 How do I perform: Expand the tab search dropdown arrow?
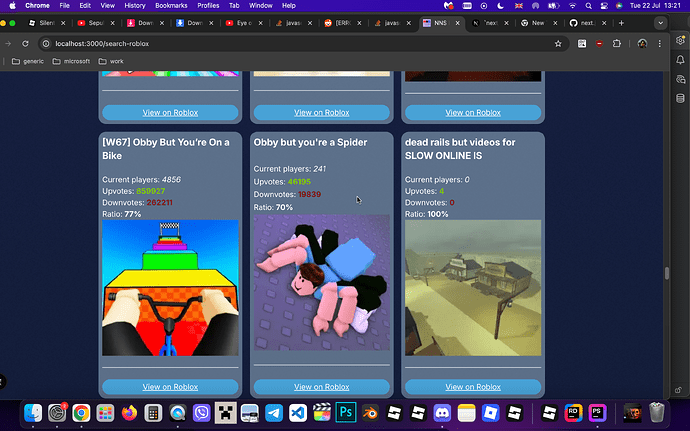[x=660, y=23]
